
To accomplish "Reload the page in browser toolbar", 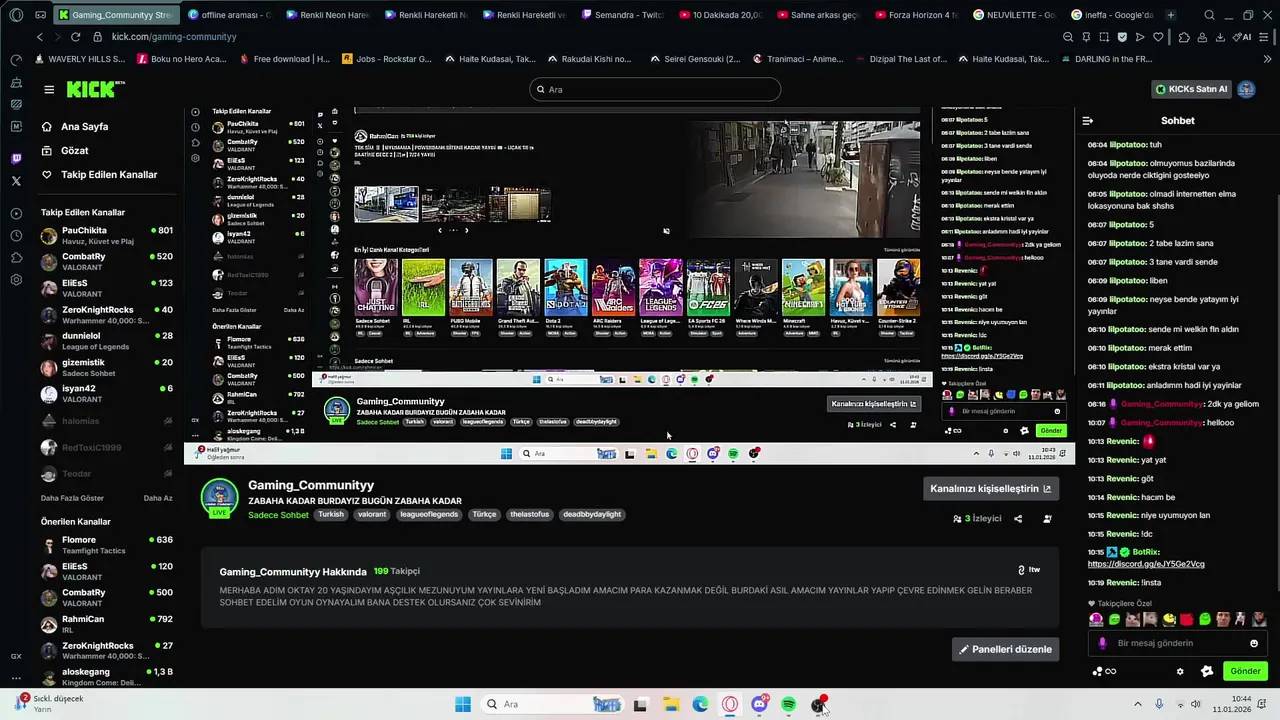I will pyautogui.click(x=75, y=37).
